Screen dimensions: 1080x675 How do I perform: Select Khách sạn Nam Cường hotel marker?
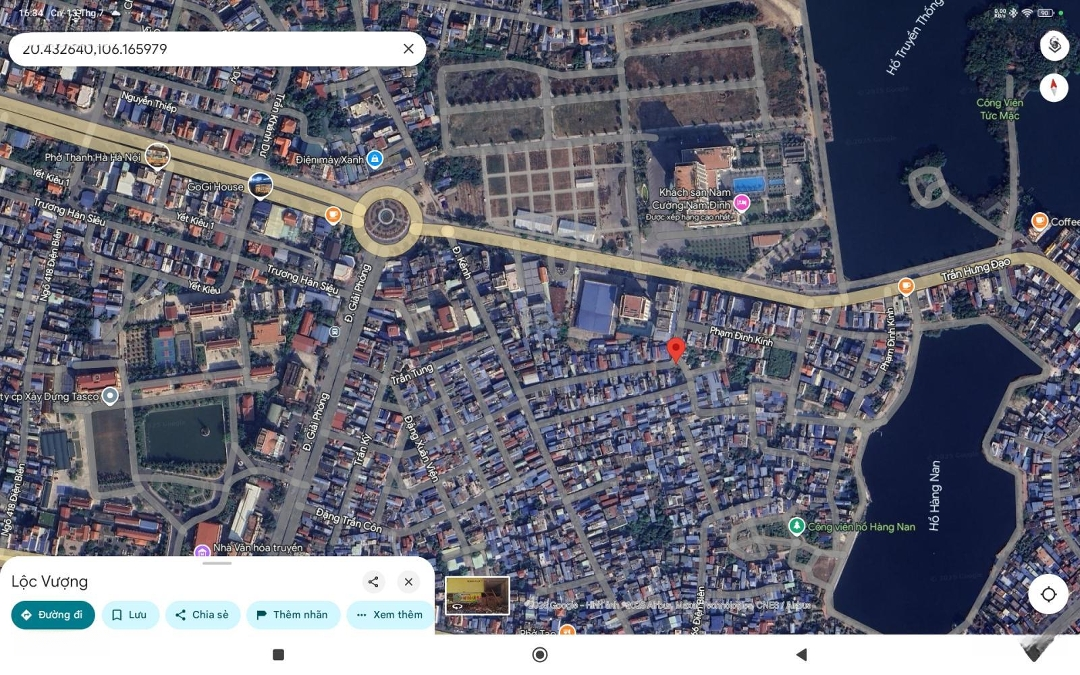(x=741, y=203)
